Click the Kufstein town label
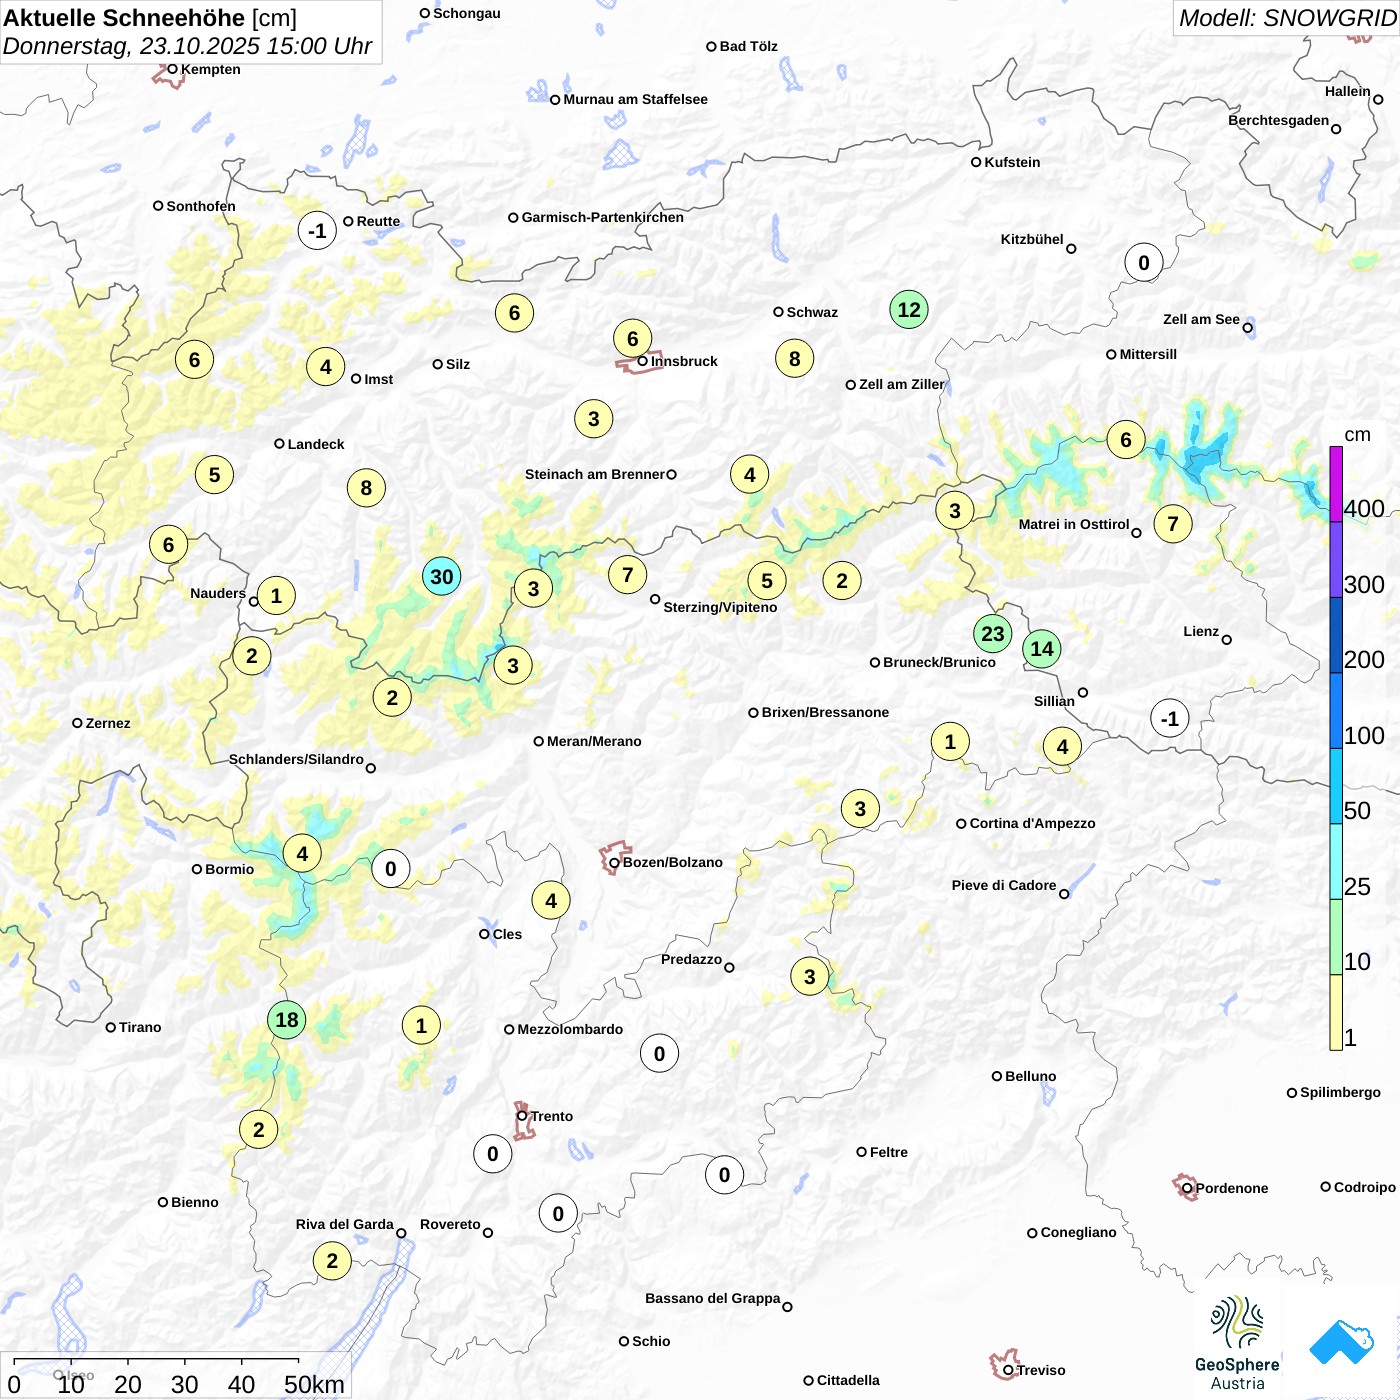Image resolution: width=1400 pixels, height=1400 pixels. coord(1012,162)
